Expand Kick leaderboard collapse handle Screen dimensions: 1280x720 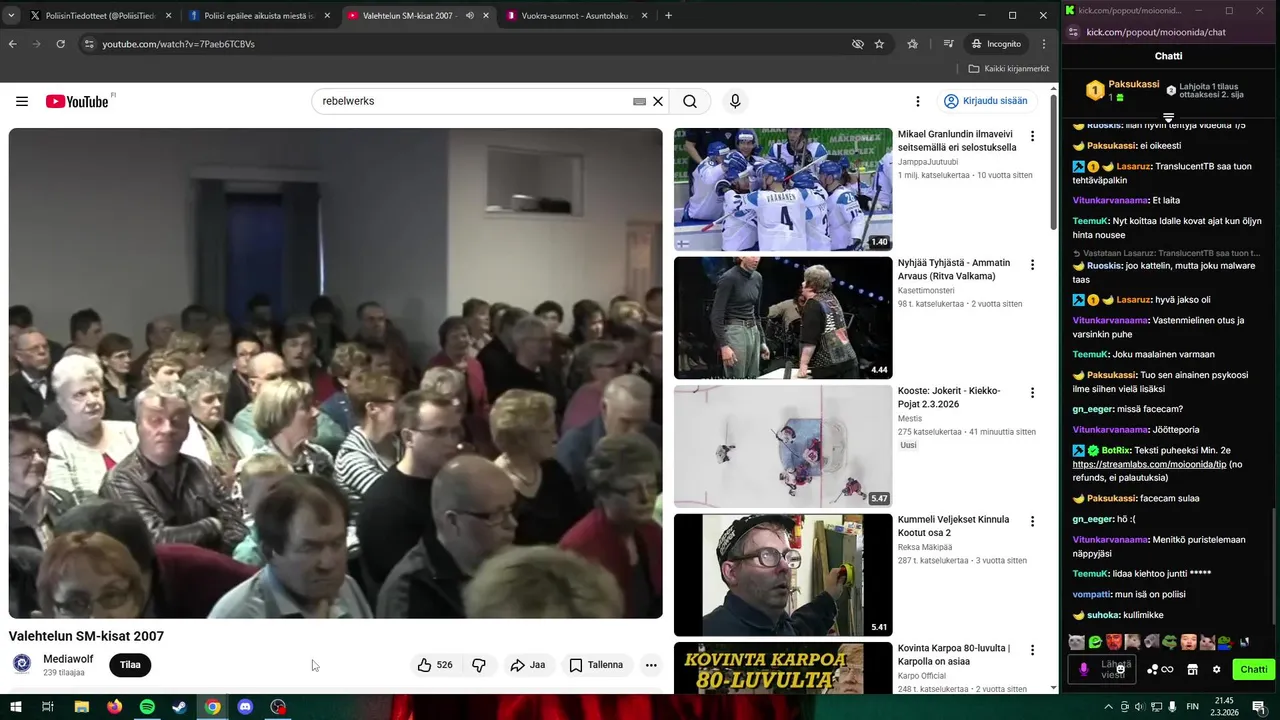(x=1168, y=118)
